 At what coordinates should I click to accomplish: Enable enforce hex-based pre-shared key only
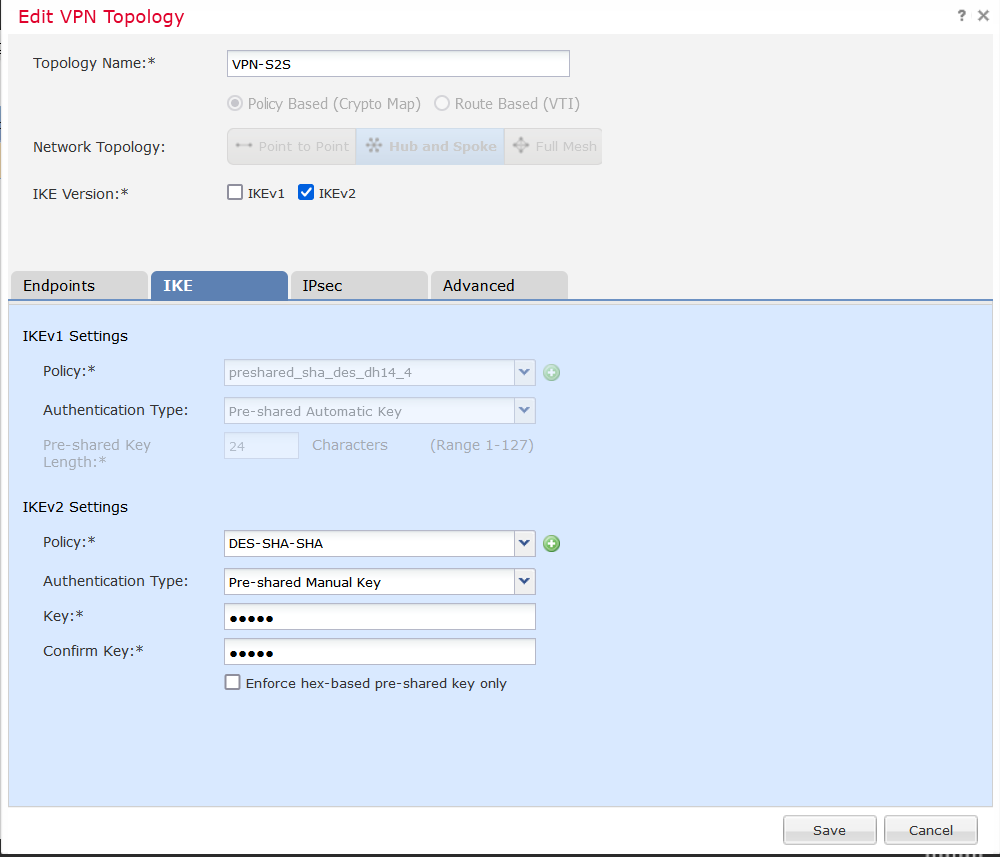[x=233, y=683]
